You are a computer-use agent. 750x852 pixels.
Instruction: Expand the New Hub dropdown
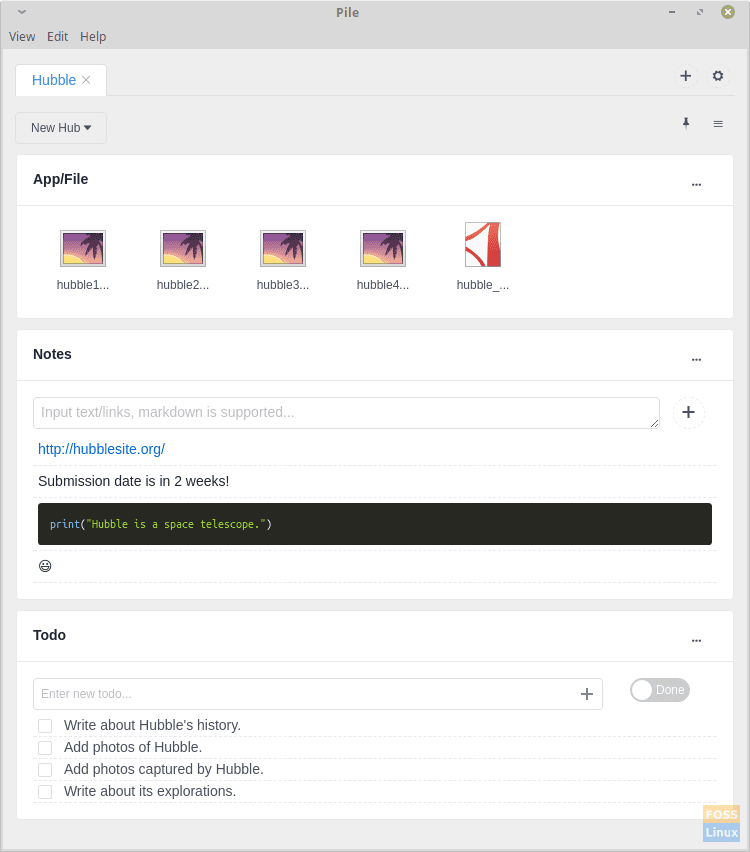click(x=61, y=128)
